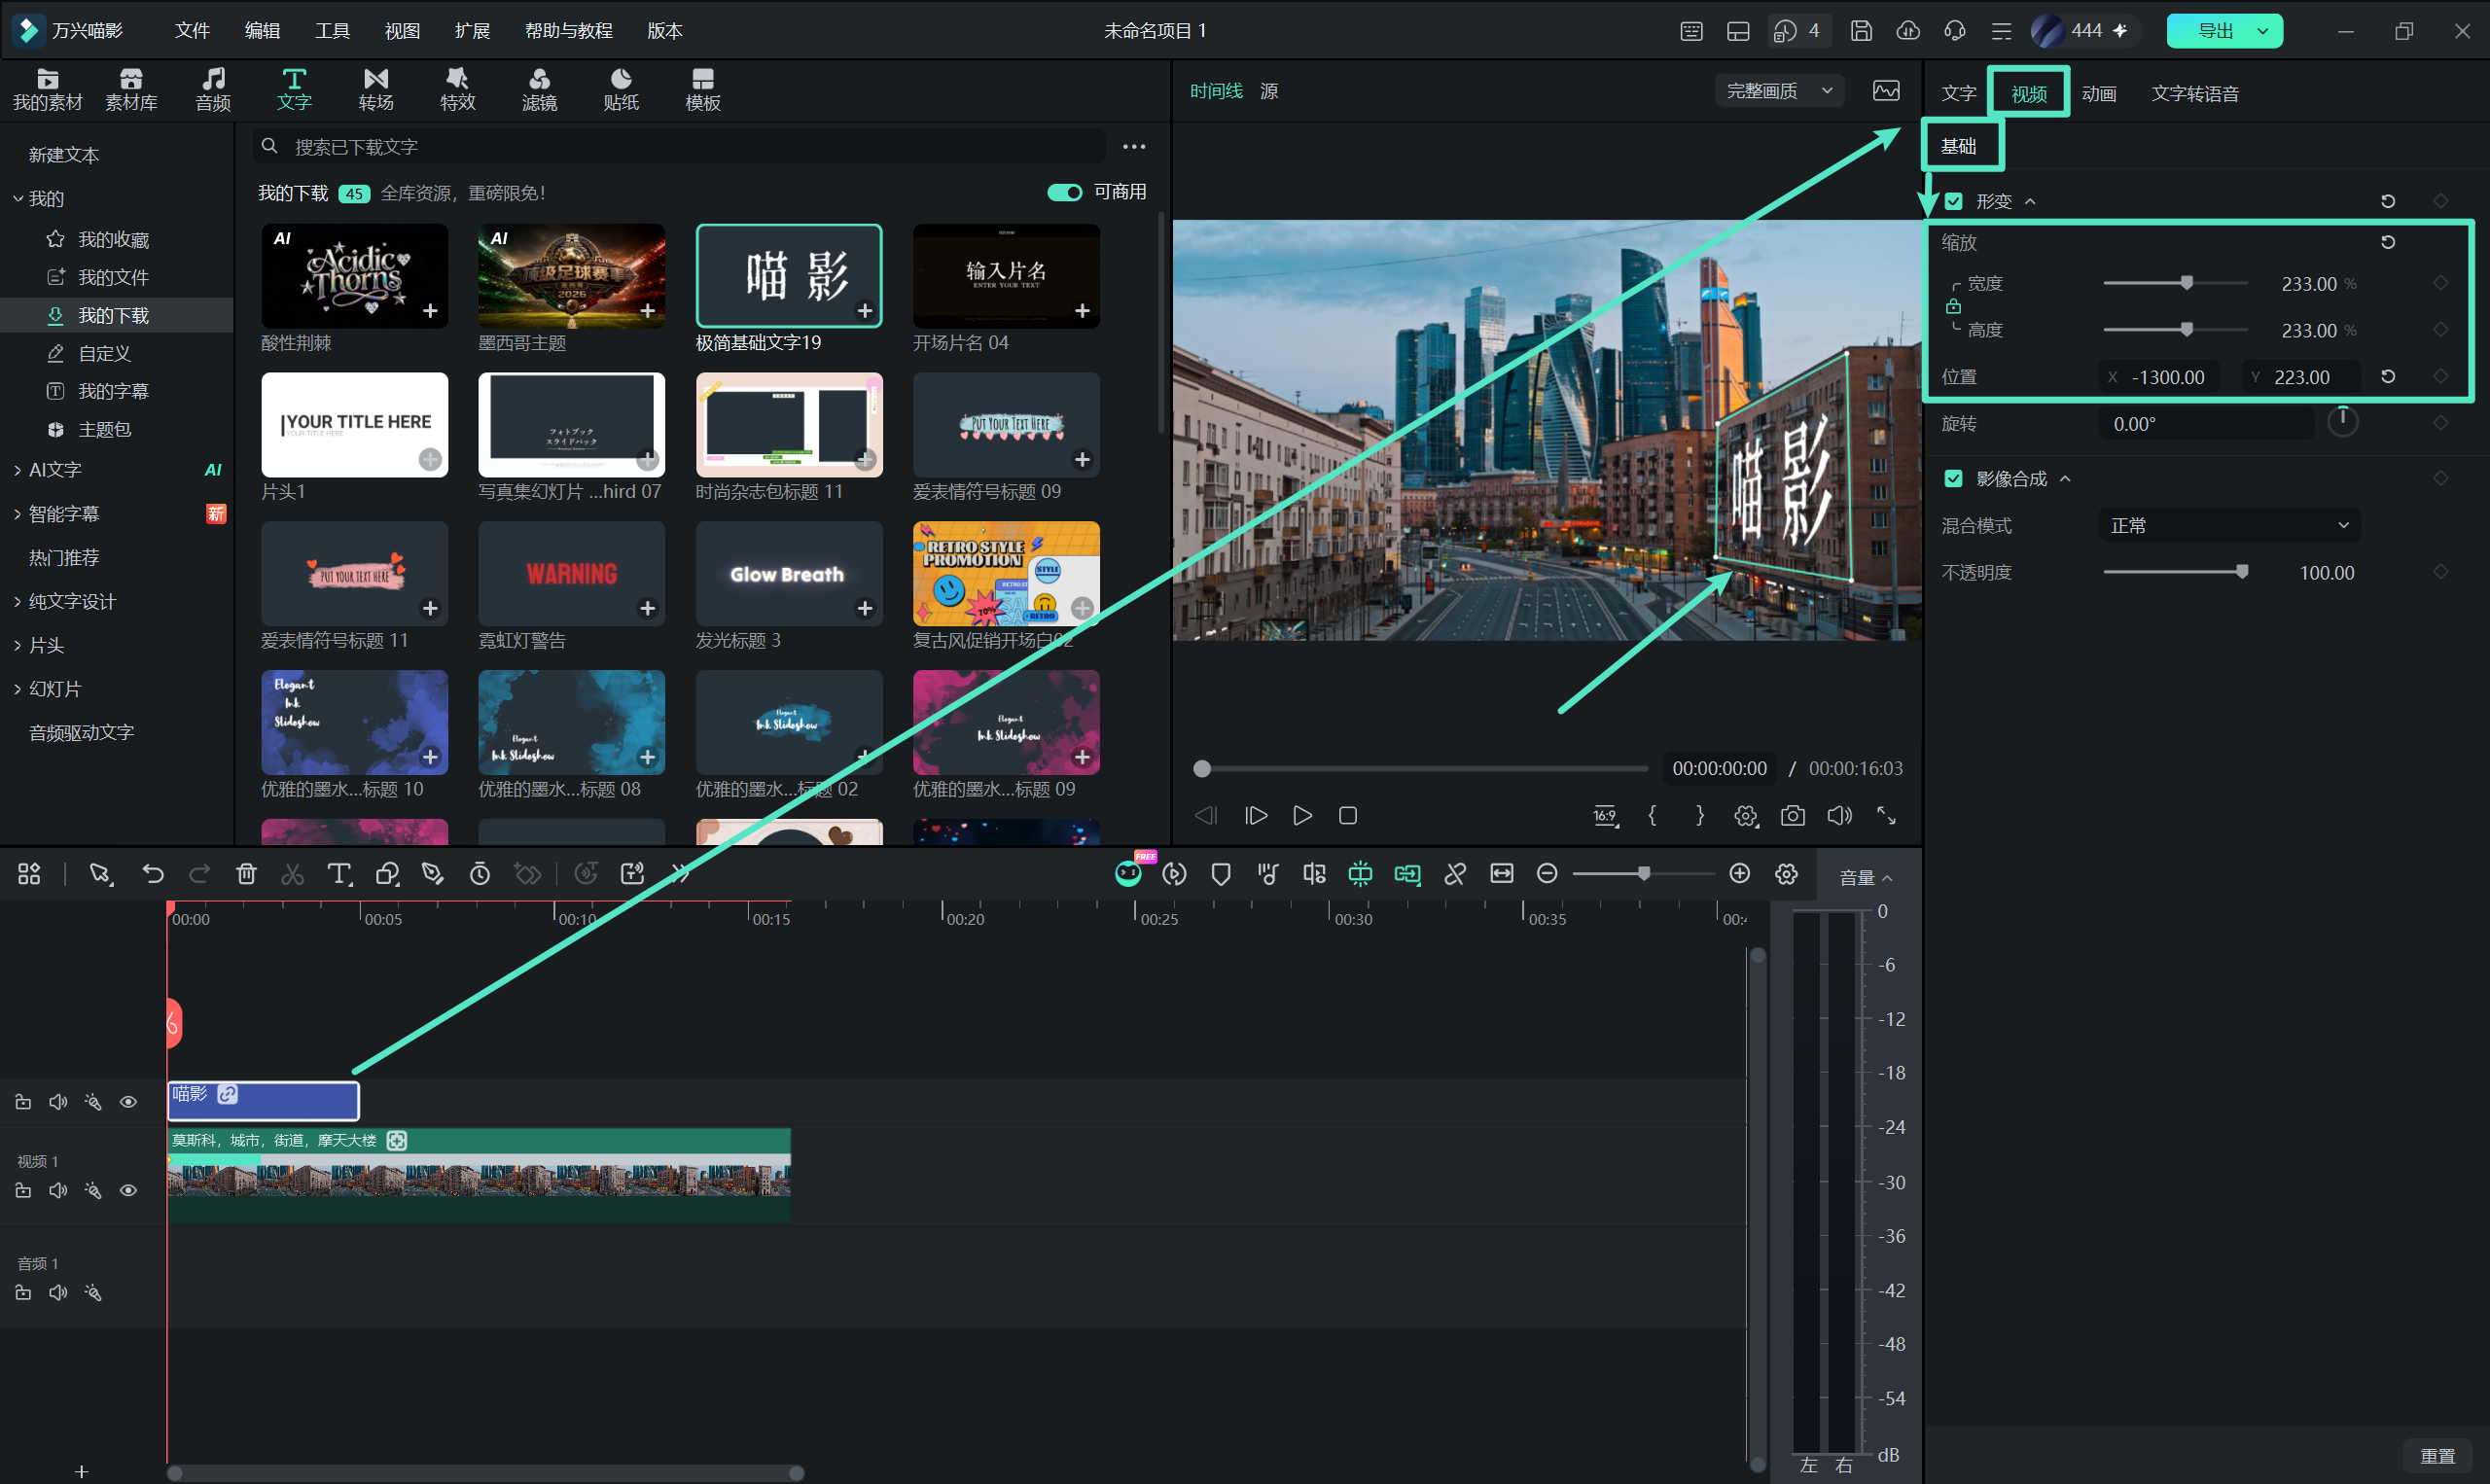2490x1484 pixels.
Task: Click the 搜索已下载文字 search field
Action: (x=680, y=147)
